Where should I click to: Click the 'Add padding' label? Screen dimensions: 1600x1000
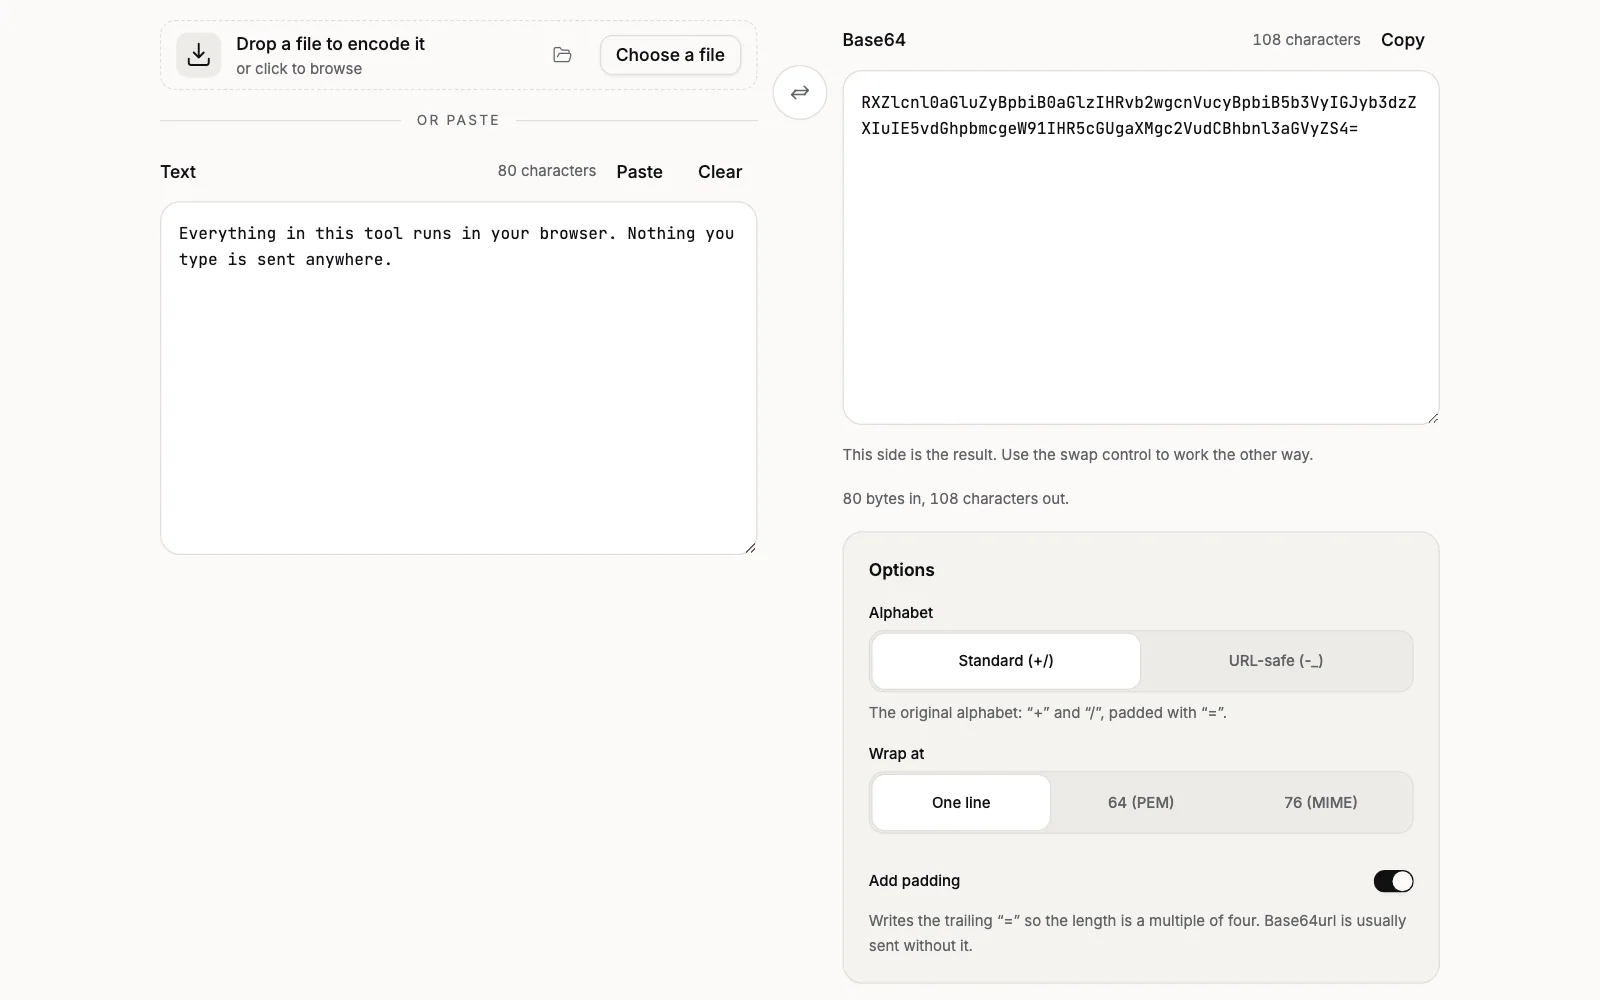tap(914, 881)
